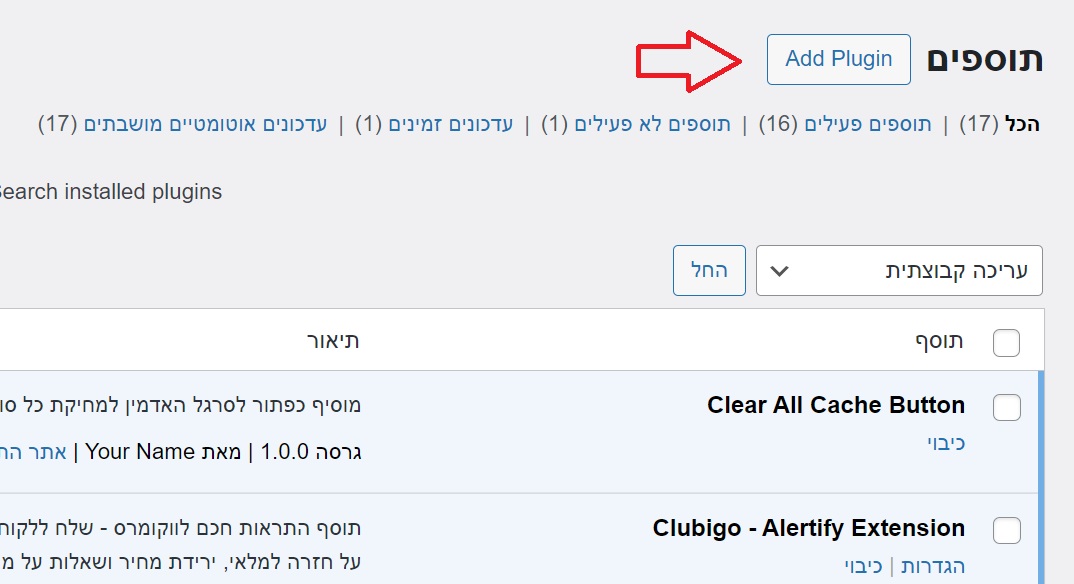Image resolution: width=1074 pixels, height=584 pixels.
Task: Open the תוספים לא פעילים filter
Action: point(652,124)
